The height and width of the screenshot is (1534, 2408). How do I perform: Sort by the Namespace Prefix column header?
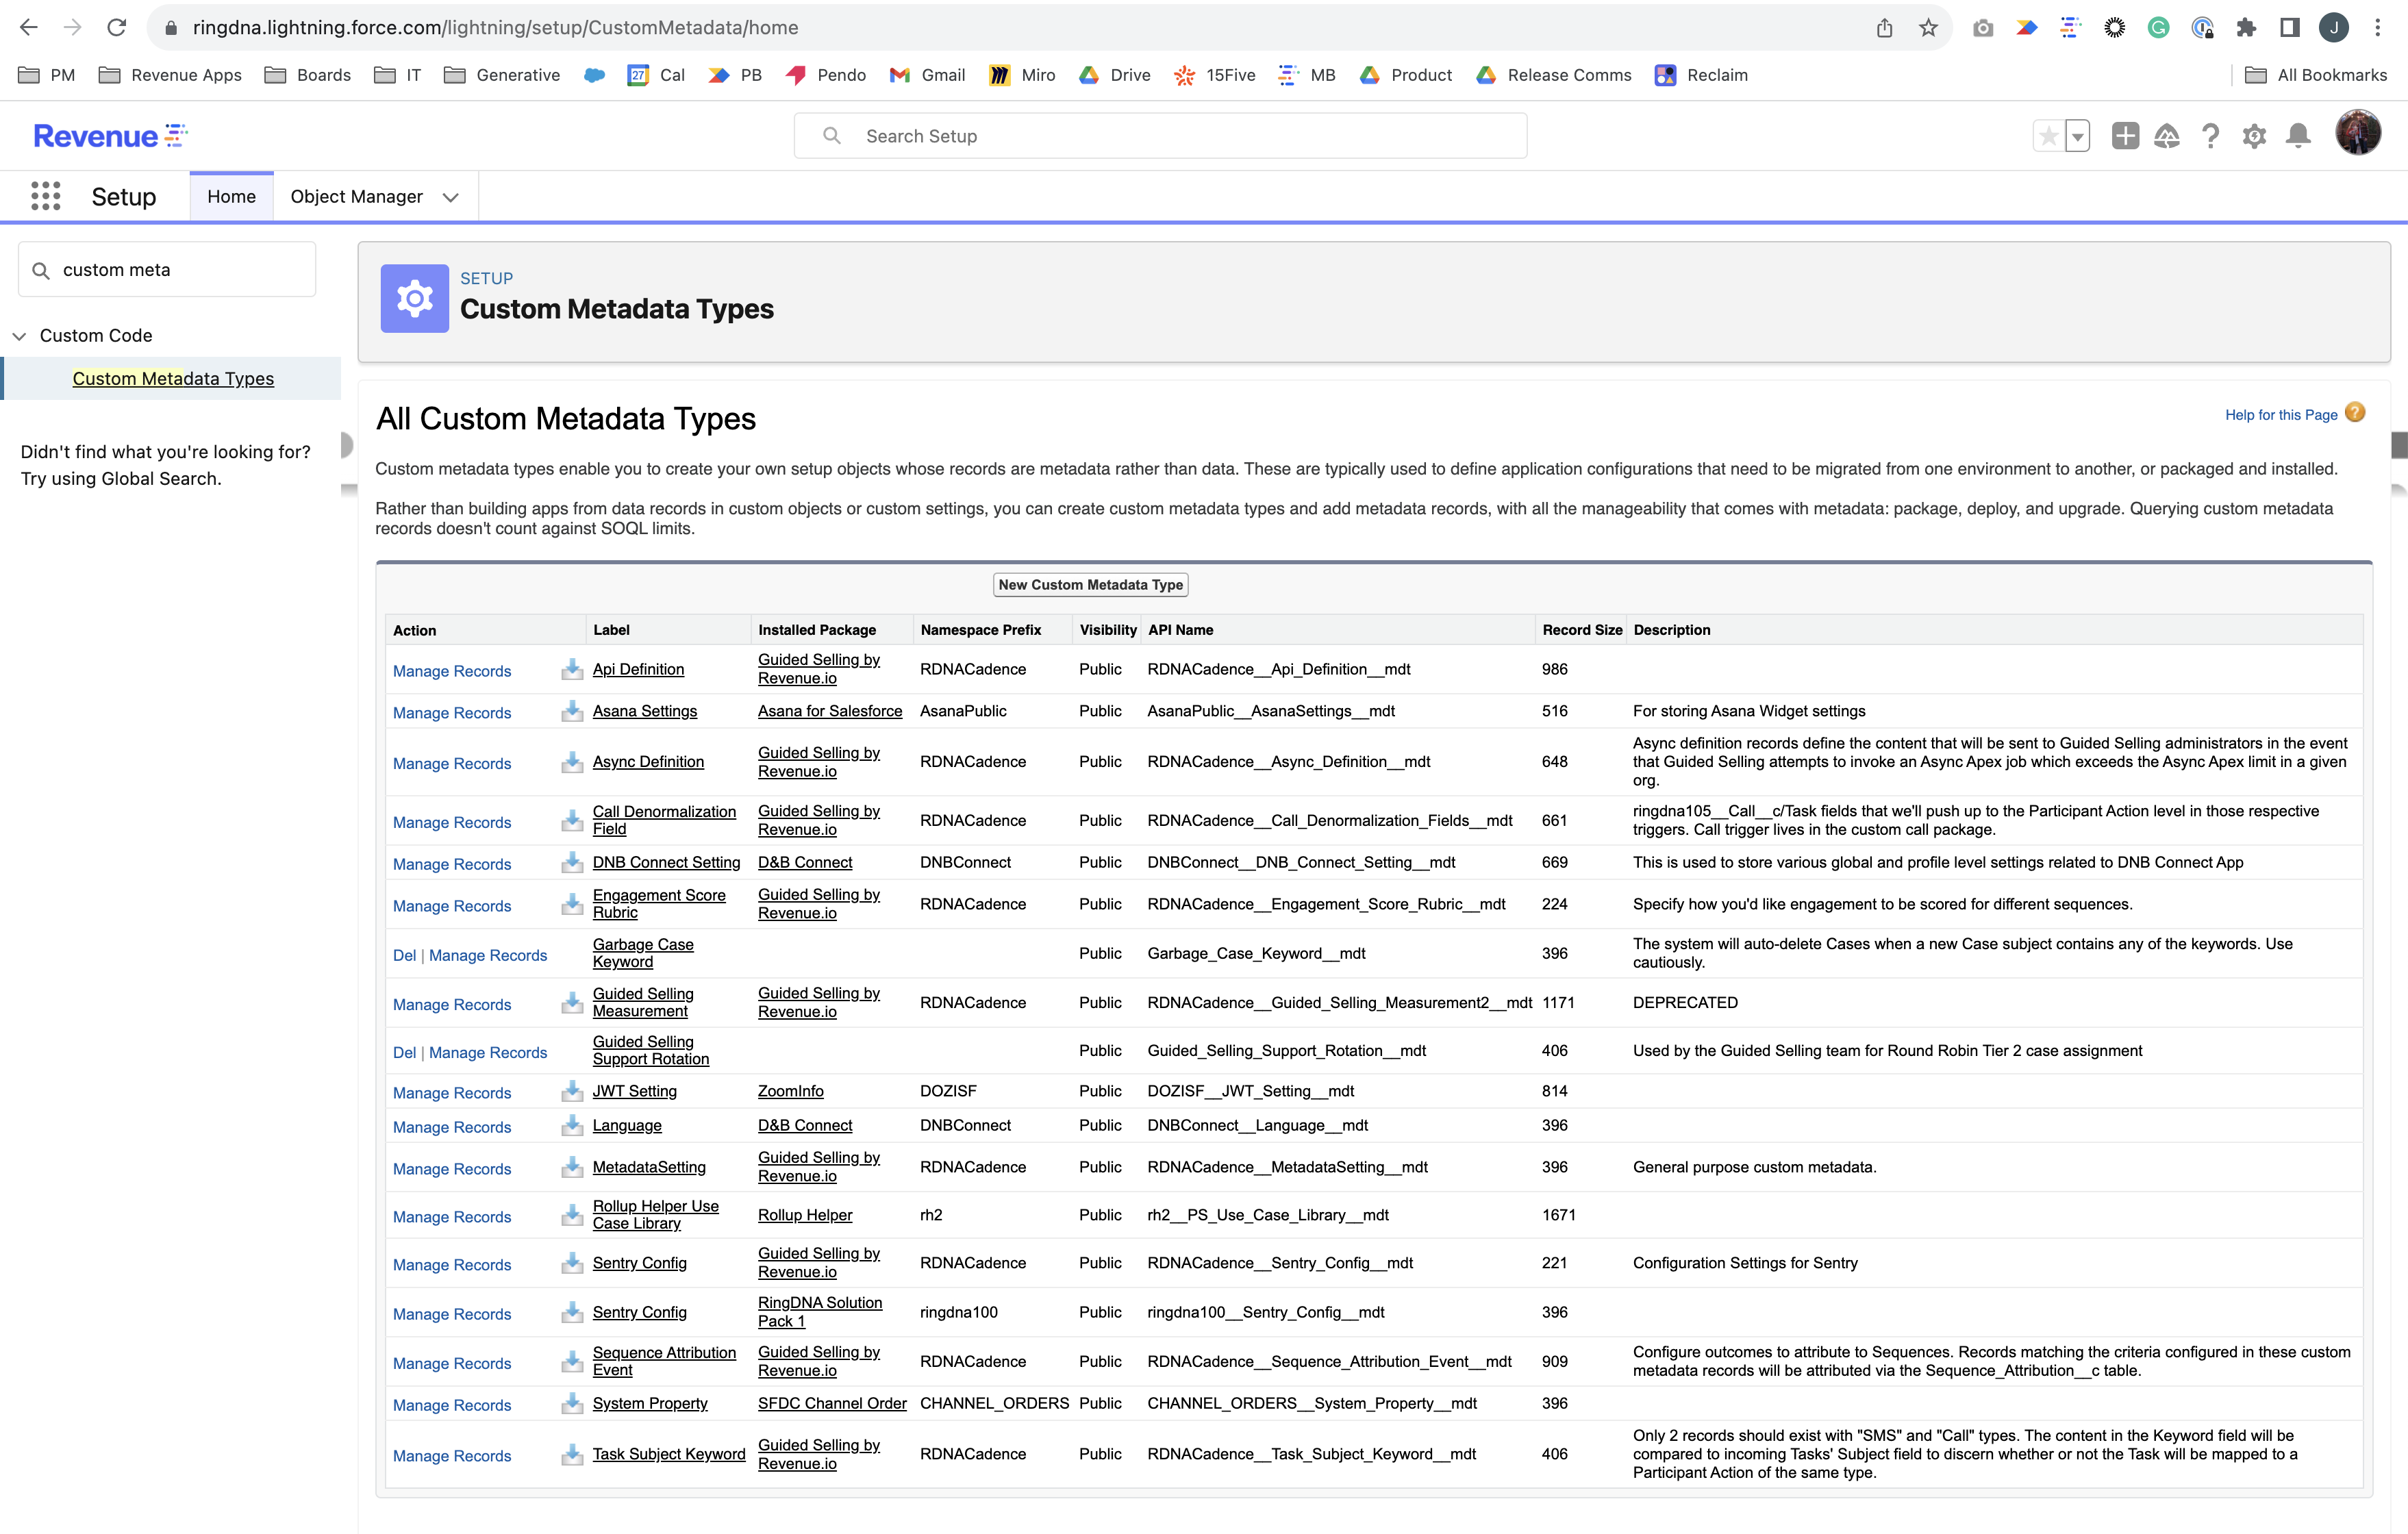(980, 630)
